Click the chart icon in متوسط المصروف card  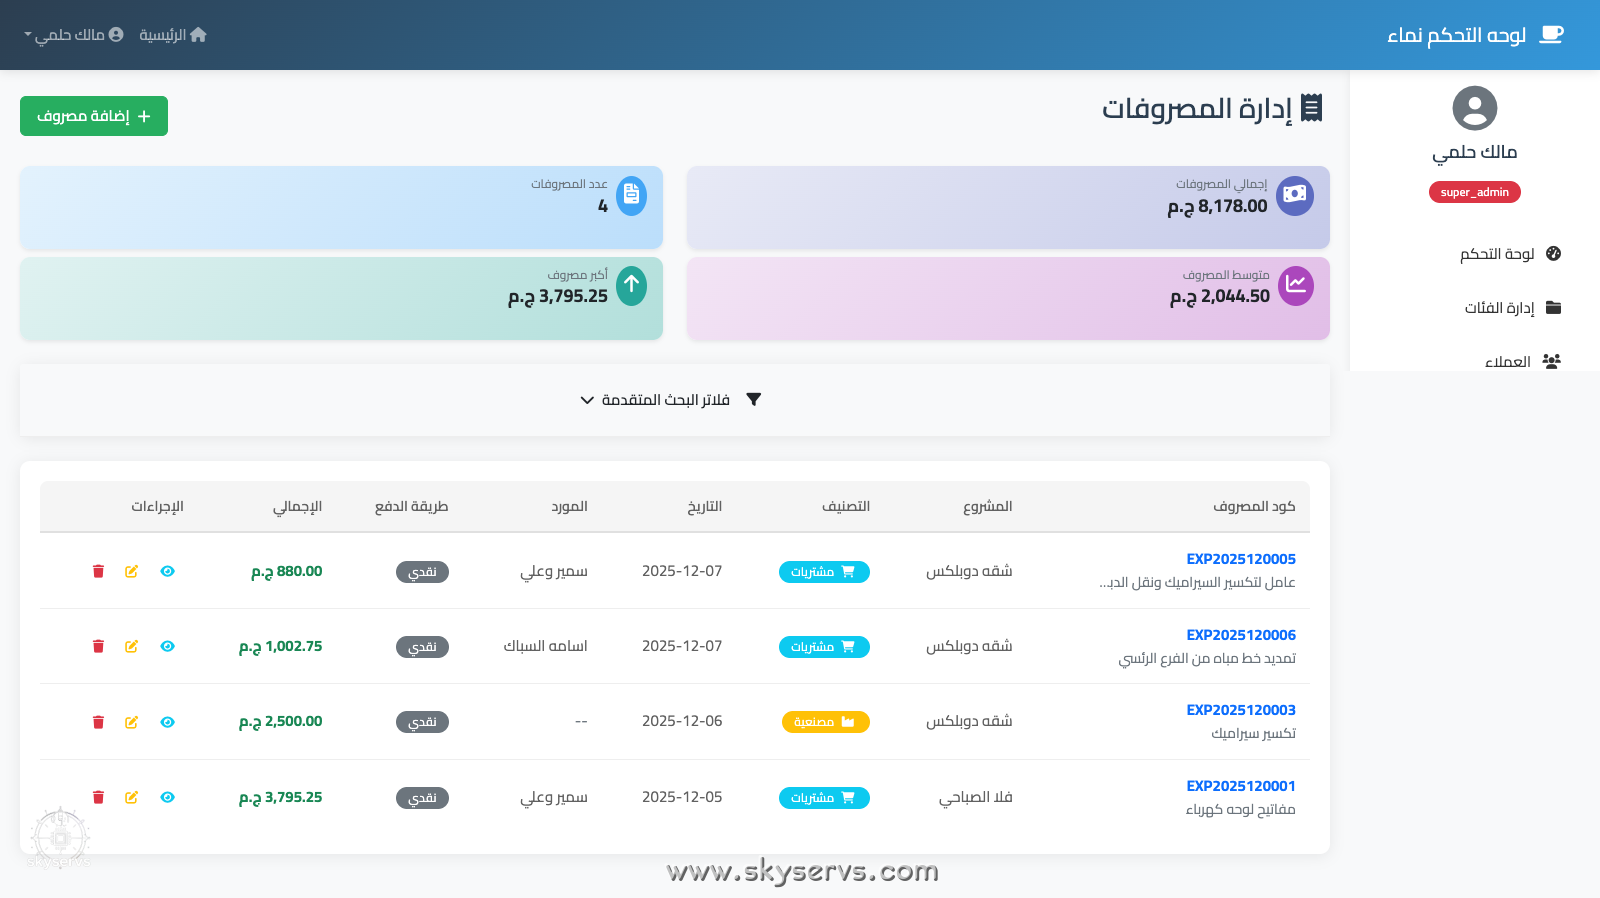click(1295, 286)
